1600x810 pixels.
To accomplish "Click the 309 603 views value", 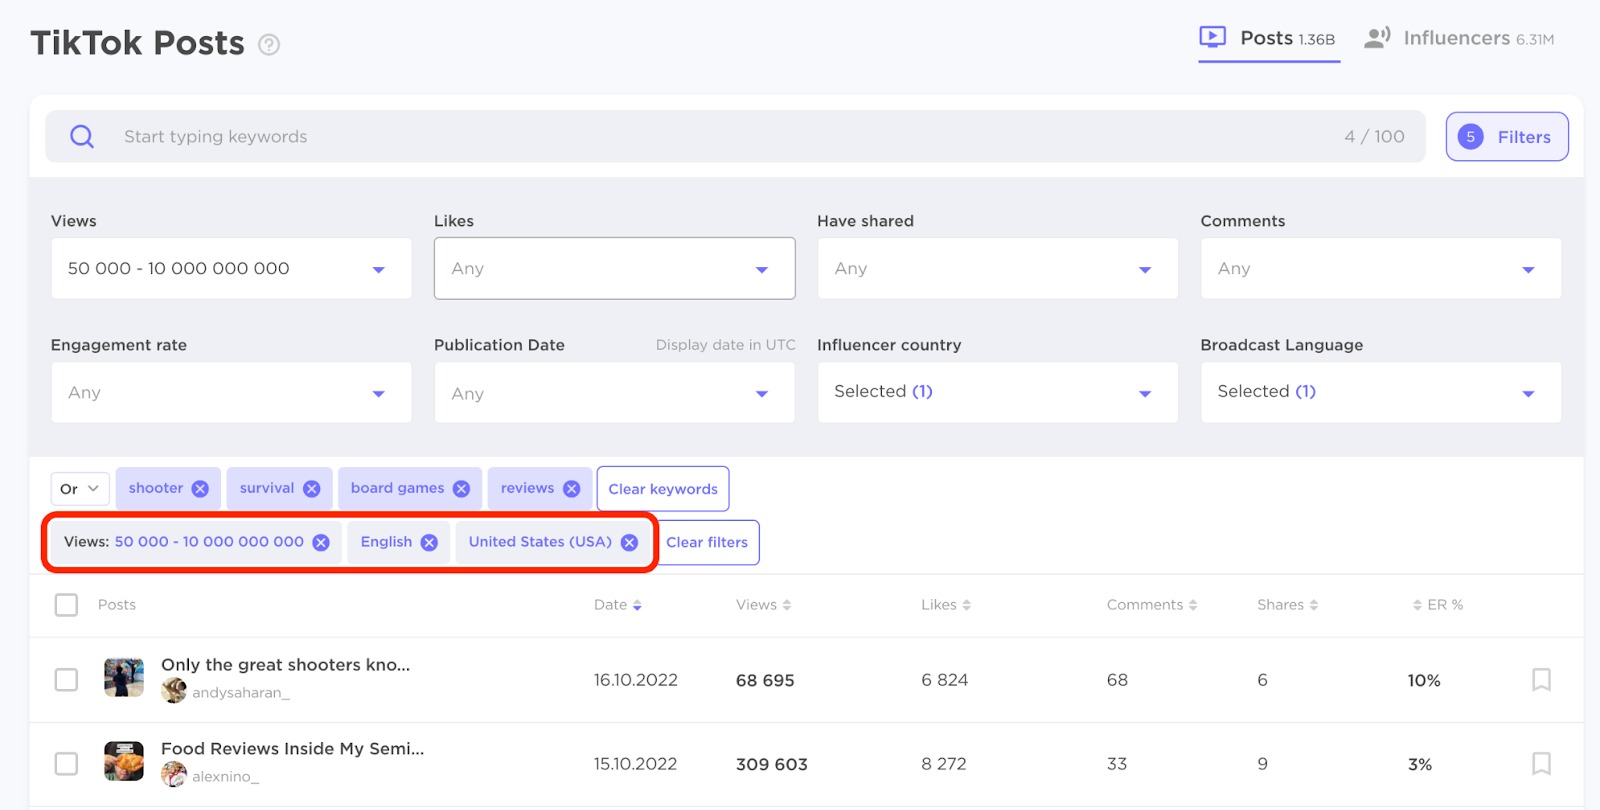I will [x=772, y=765].
